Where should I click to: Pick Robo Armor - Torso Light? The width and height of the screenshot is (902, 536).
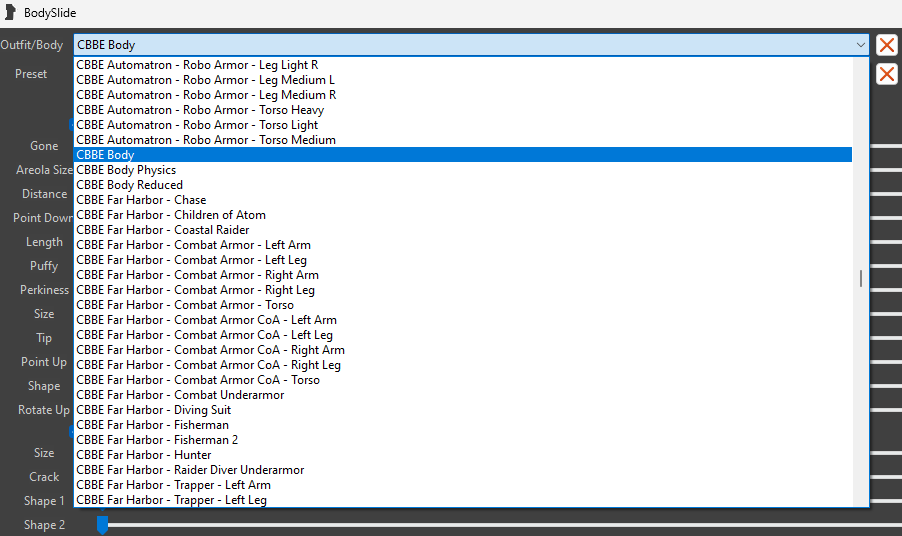[463, 125]
